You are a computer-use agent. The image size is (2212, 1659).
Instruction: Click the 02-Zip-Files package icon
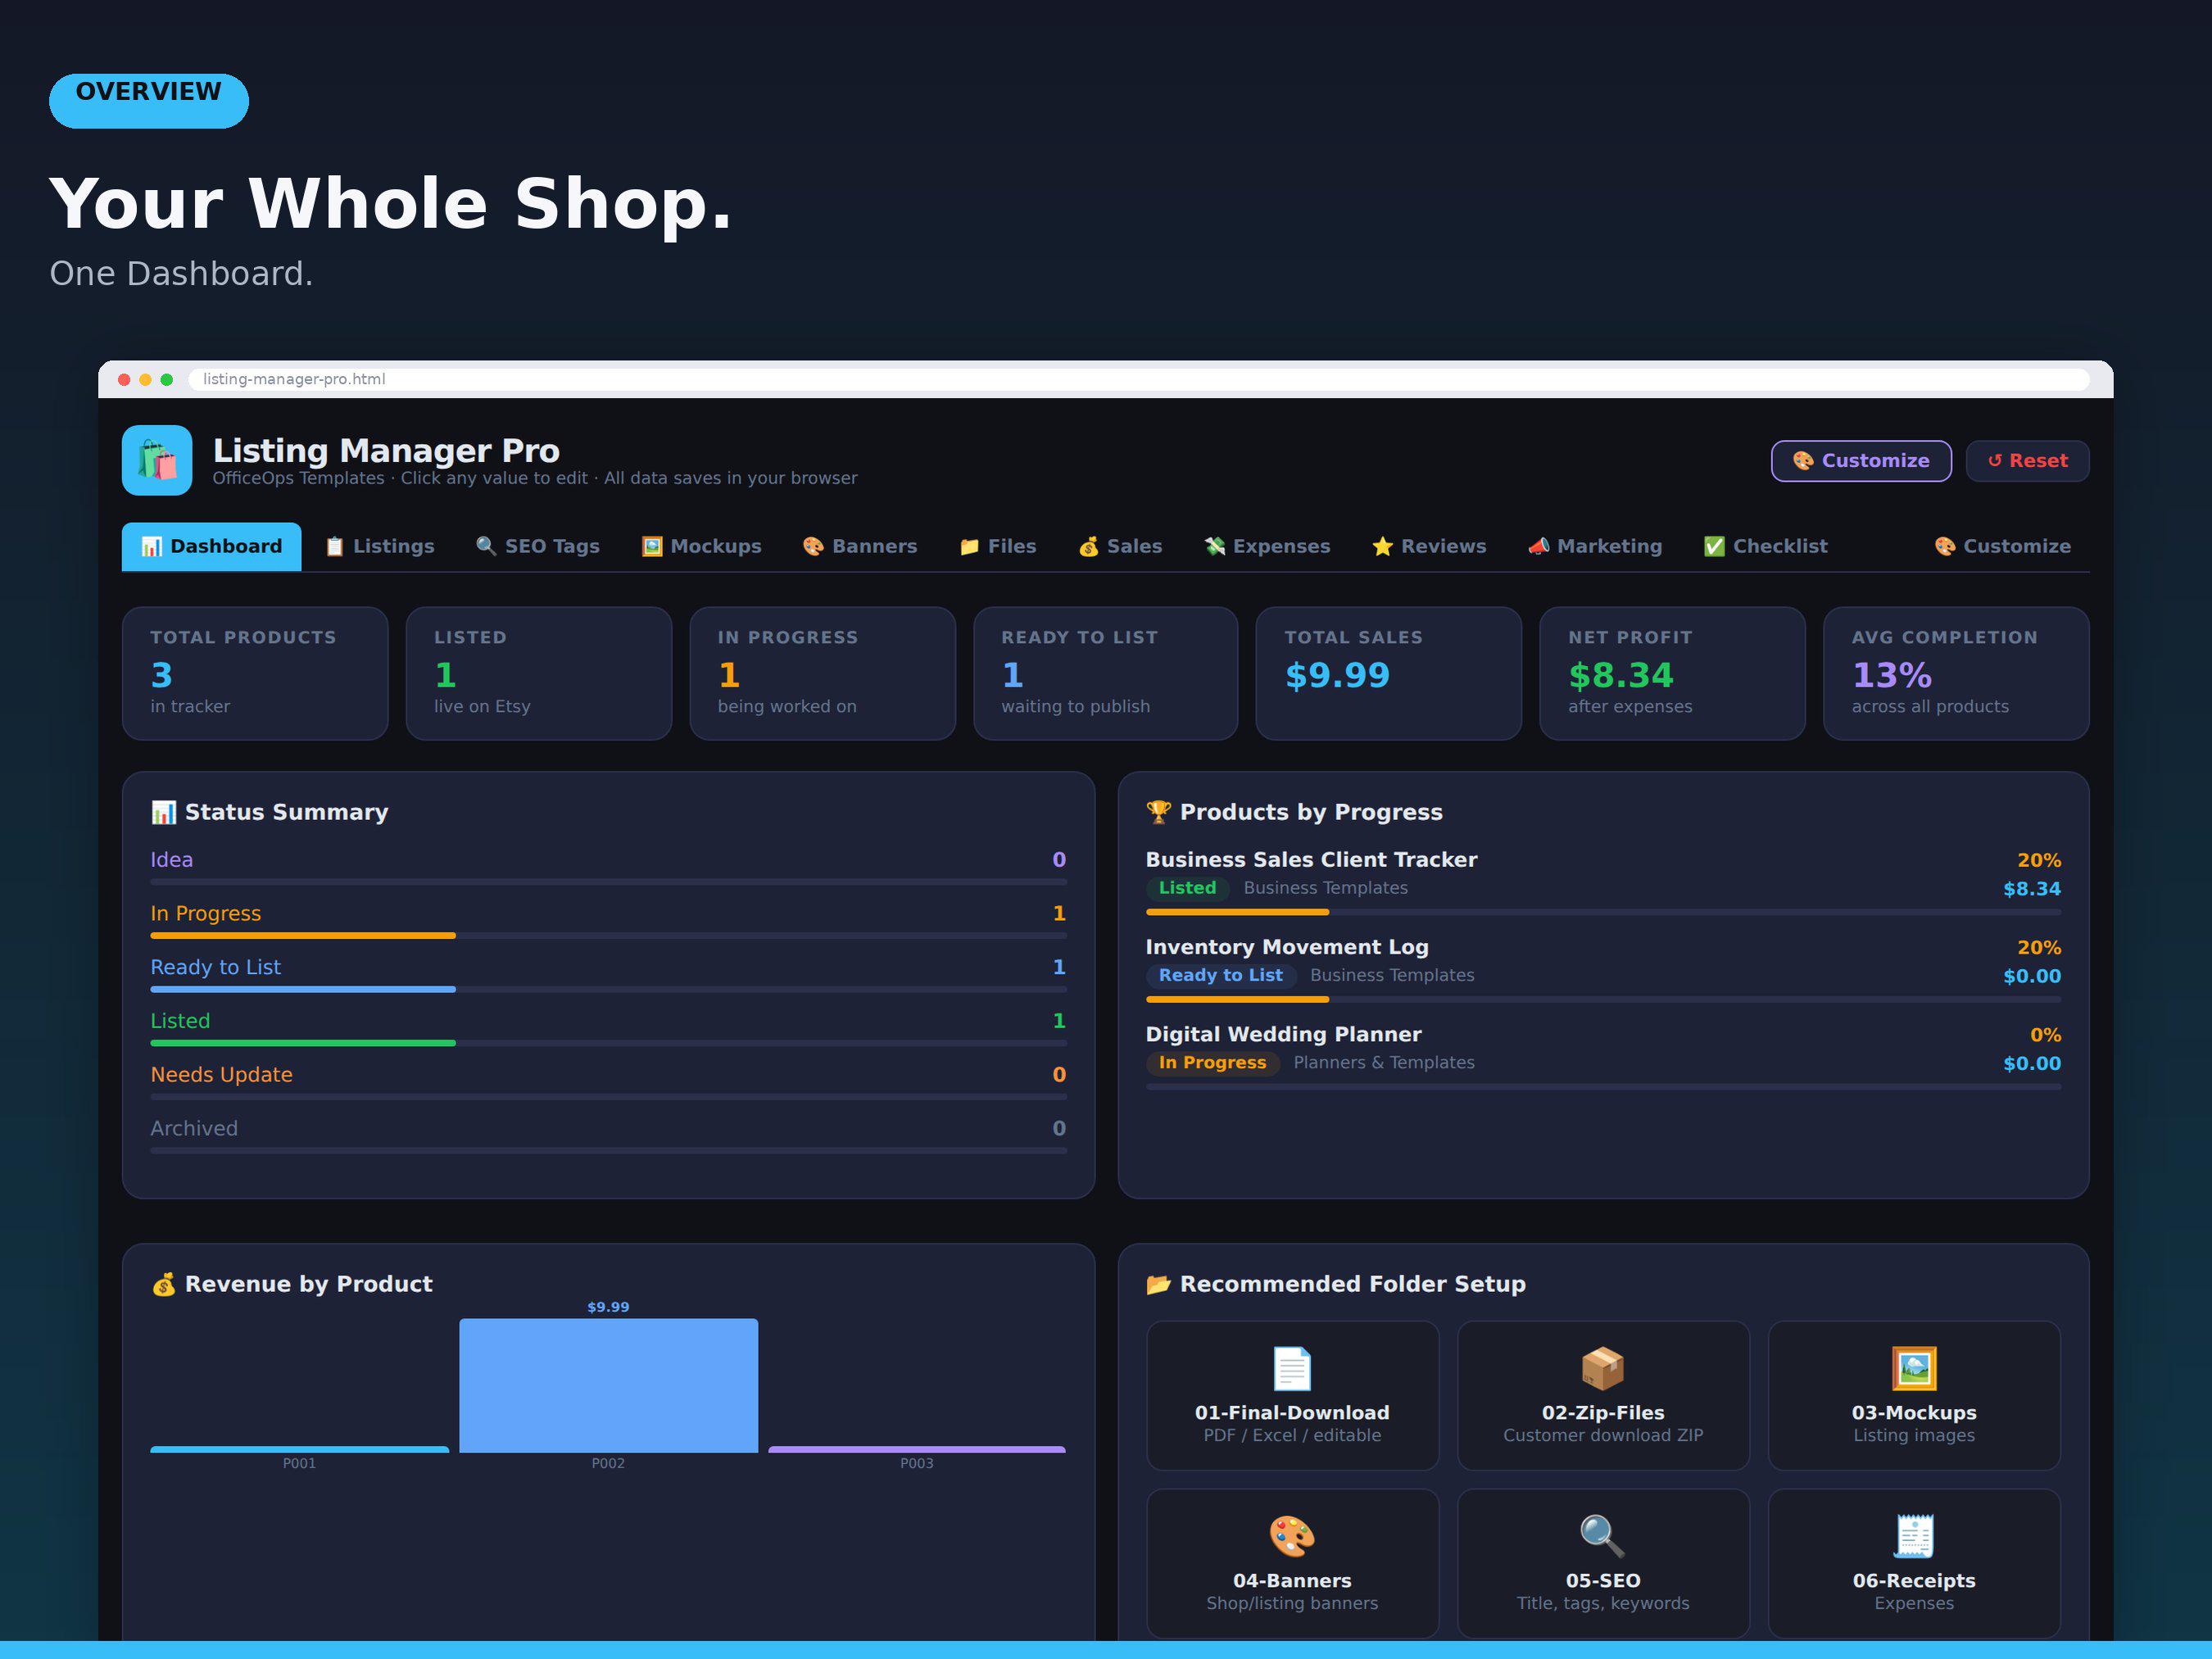[x=1602, y=1369]
